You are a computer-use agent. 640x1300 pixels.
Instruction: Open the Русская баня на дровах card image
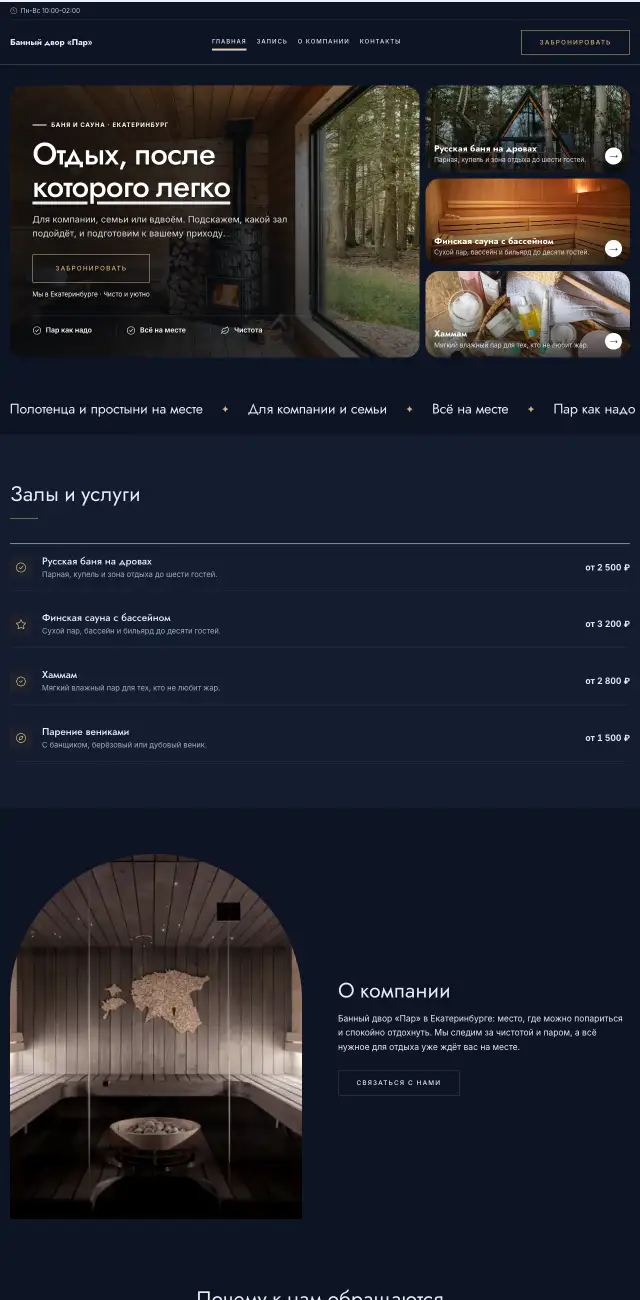528,129
